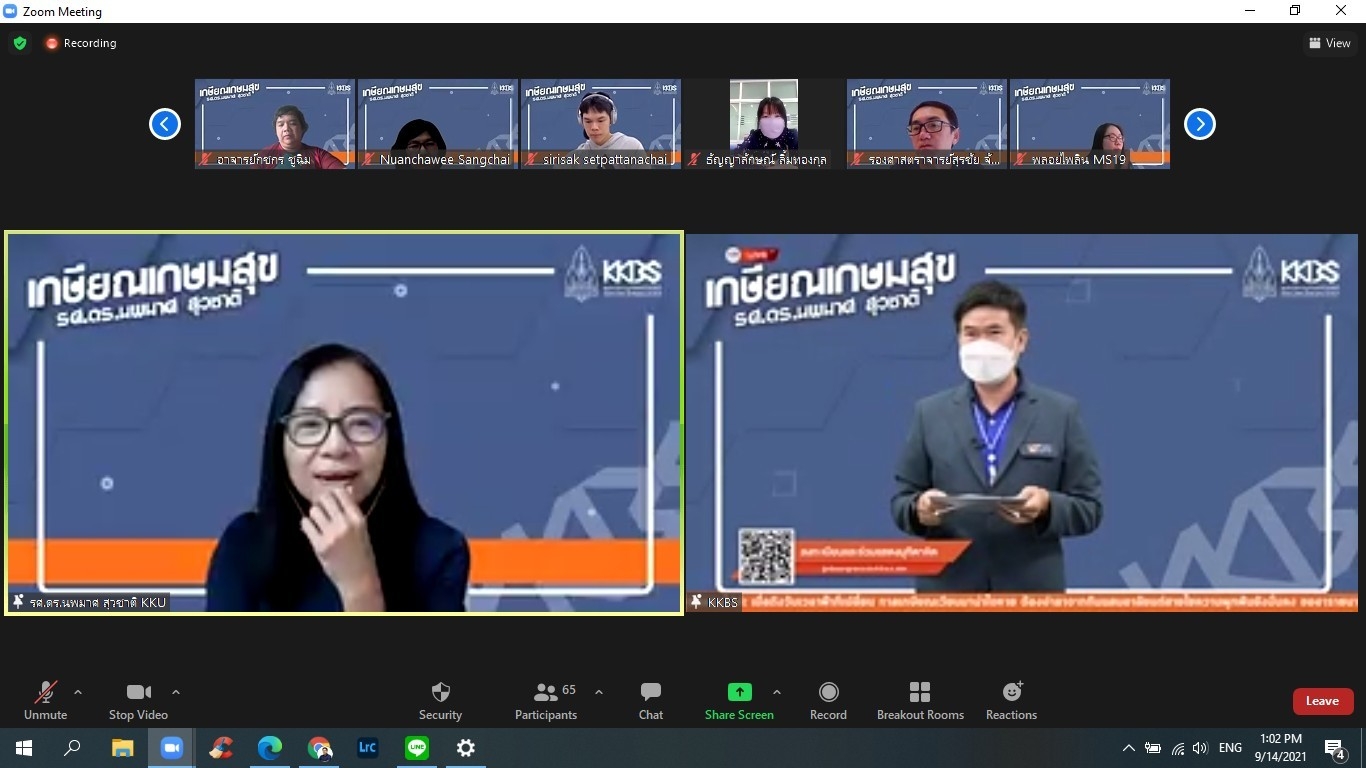The image size is (1366, 768).
Task: Stop Video using the camera button
Action: click(x=138, y=700)
